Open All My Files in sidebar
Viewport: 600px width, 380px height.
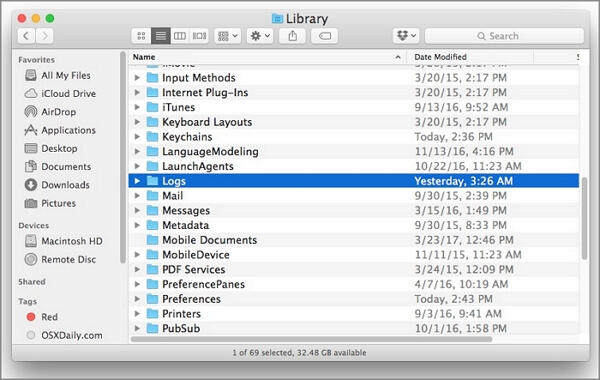(58, 75)
